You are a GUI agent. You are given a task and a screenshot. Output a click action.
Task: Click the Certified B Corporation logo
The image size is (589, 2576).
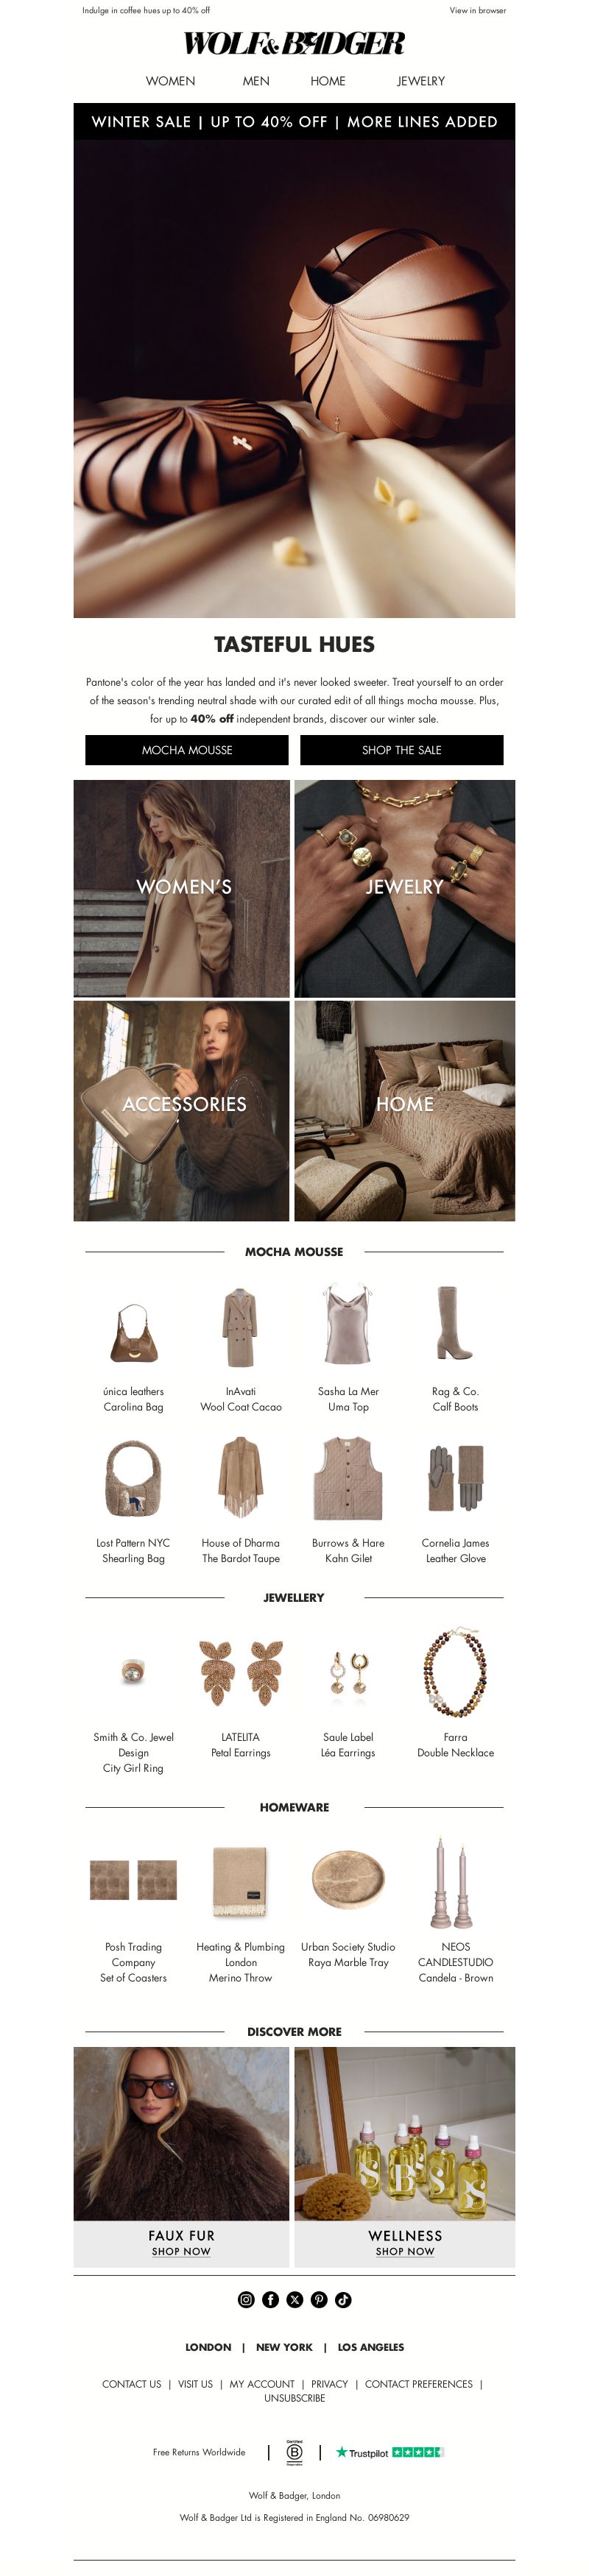coord(294,2452)
